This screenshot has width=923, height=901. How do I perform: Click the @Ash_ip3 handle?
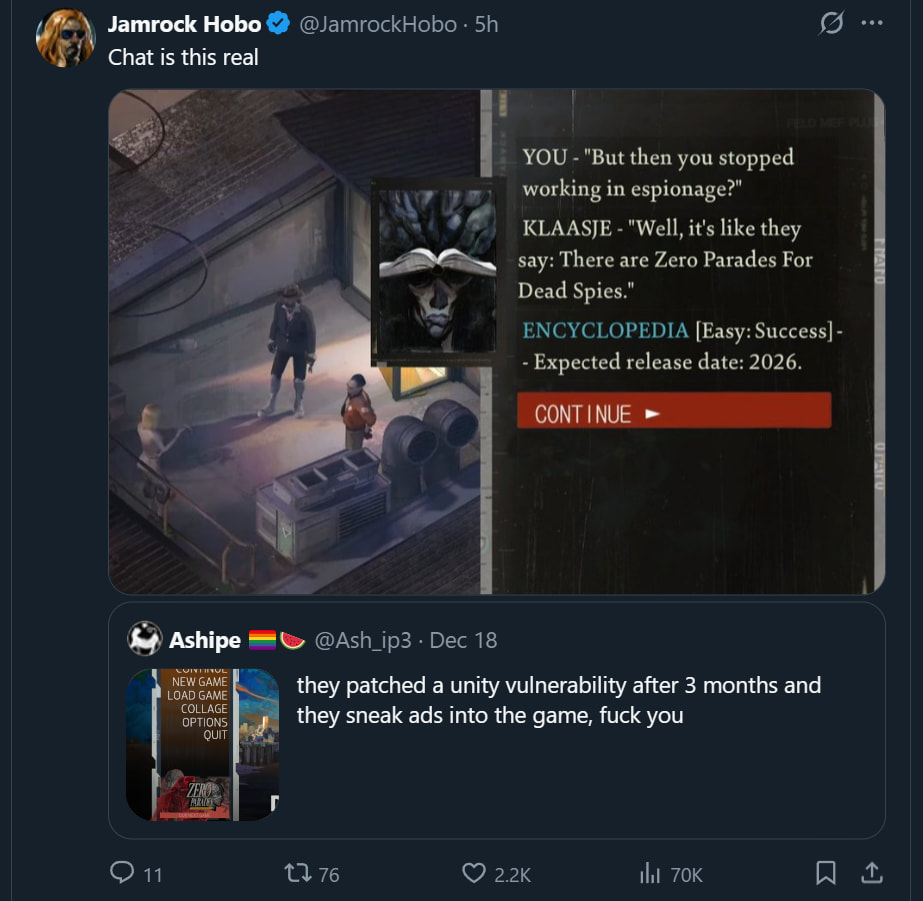363,639
